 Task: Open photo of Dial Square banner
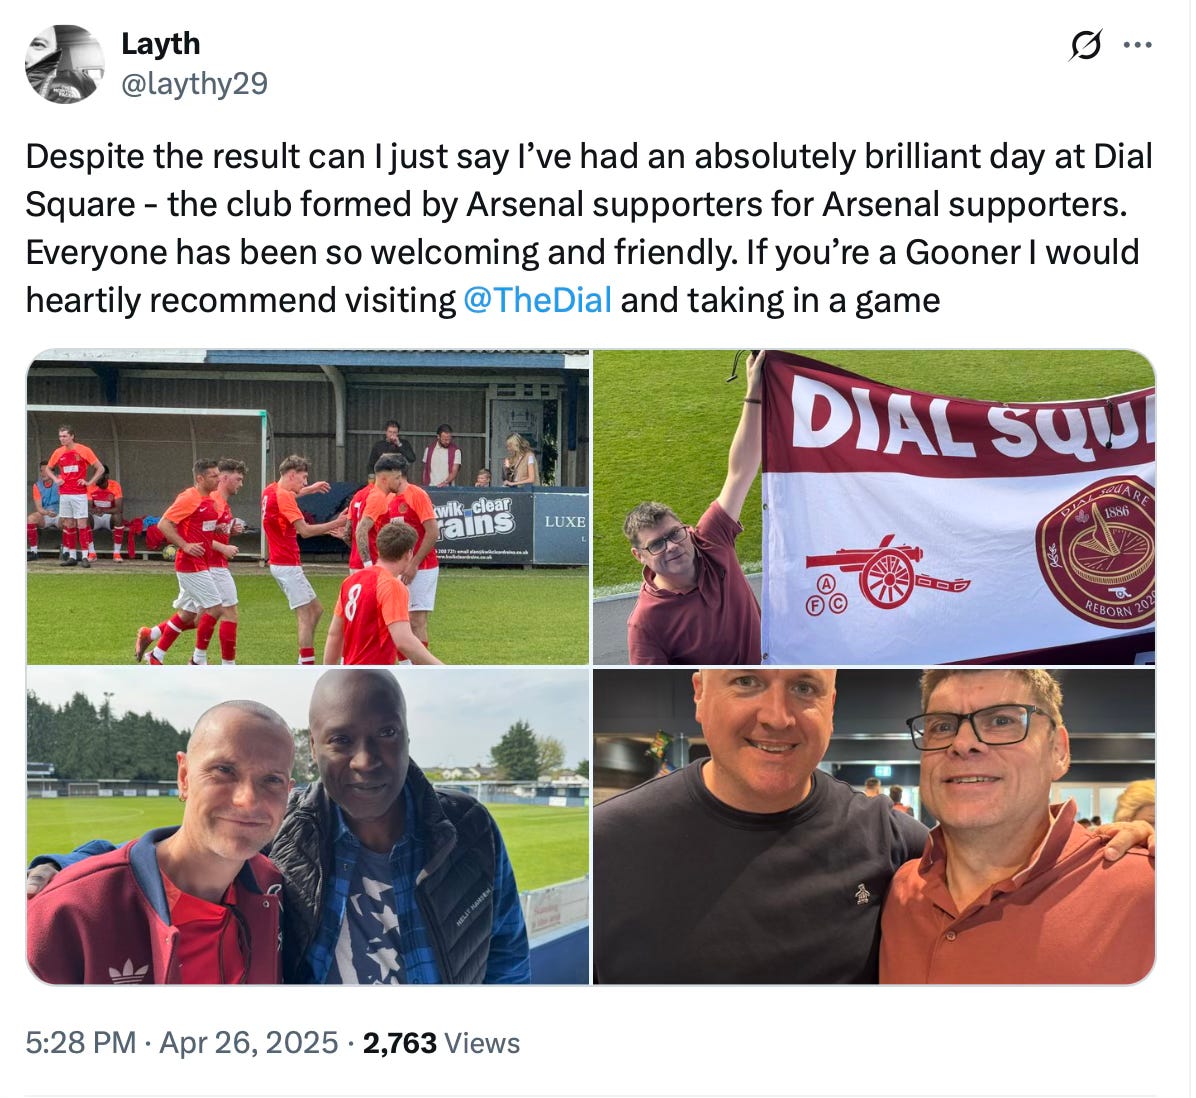[874, 507]
